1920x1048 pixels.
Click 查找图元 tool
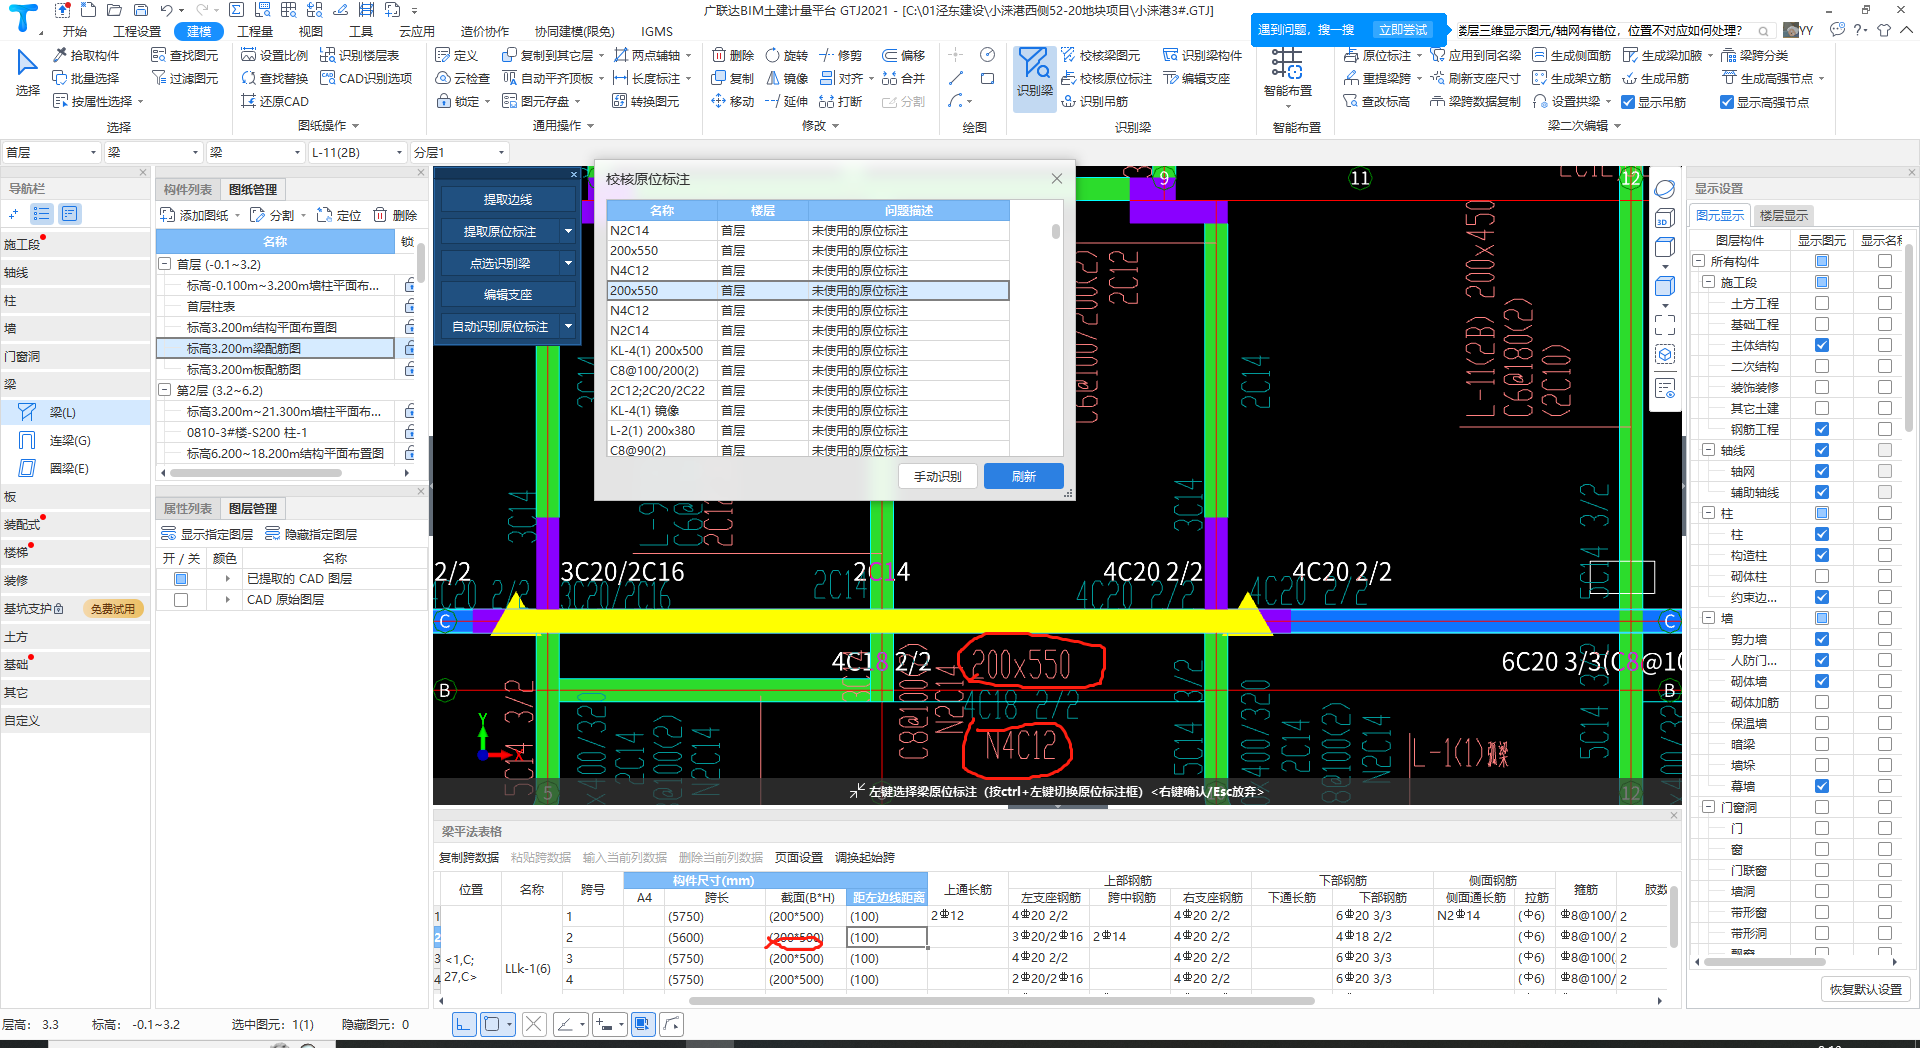pyautogui.click(x=184, y=55)
